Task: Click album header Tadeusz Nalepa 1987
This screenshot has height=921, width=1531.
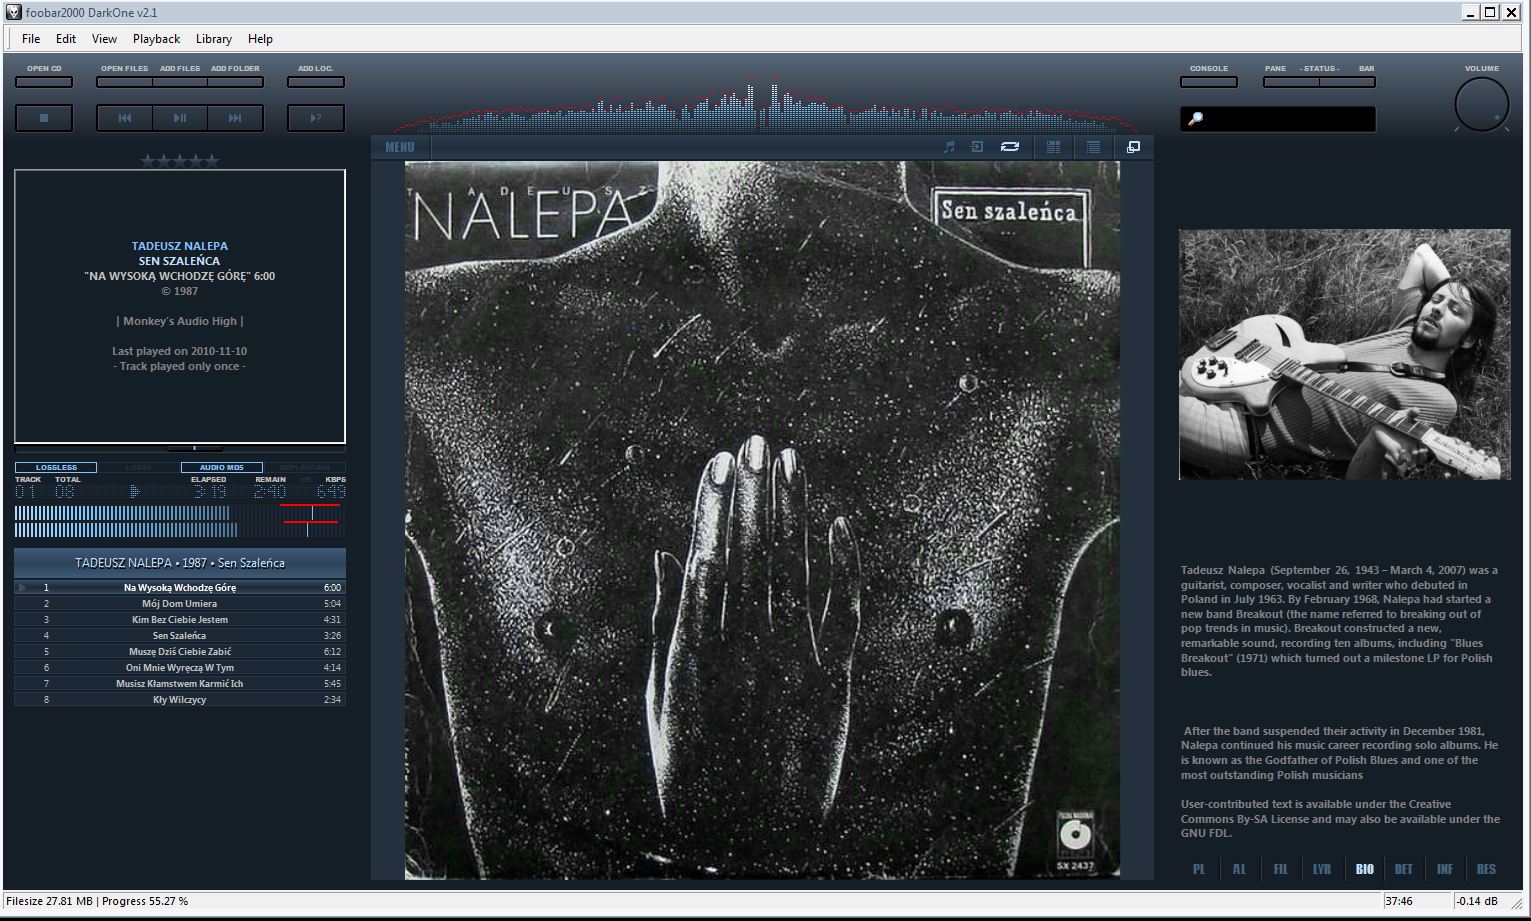Action: point(180,563)
